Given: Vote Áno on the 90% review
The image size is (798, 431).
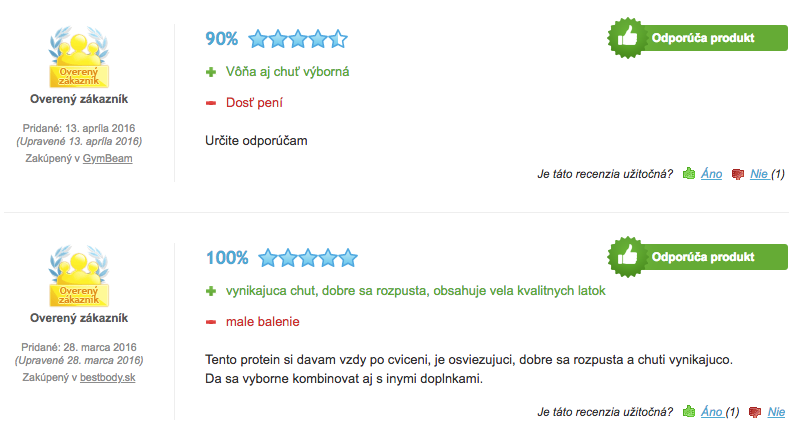Looking at the screenshot, I should [x=711, y=174].
